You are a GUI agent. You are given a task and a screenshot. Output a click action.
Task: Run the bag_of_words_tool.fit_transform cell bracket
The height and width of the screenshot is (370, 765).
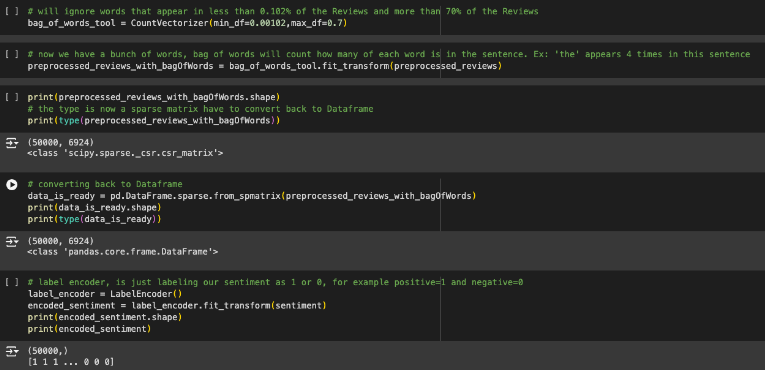12,54
